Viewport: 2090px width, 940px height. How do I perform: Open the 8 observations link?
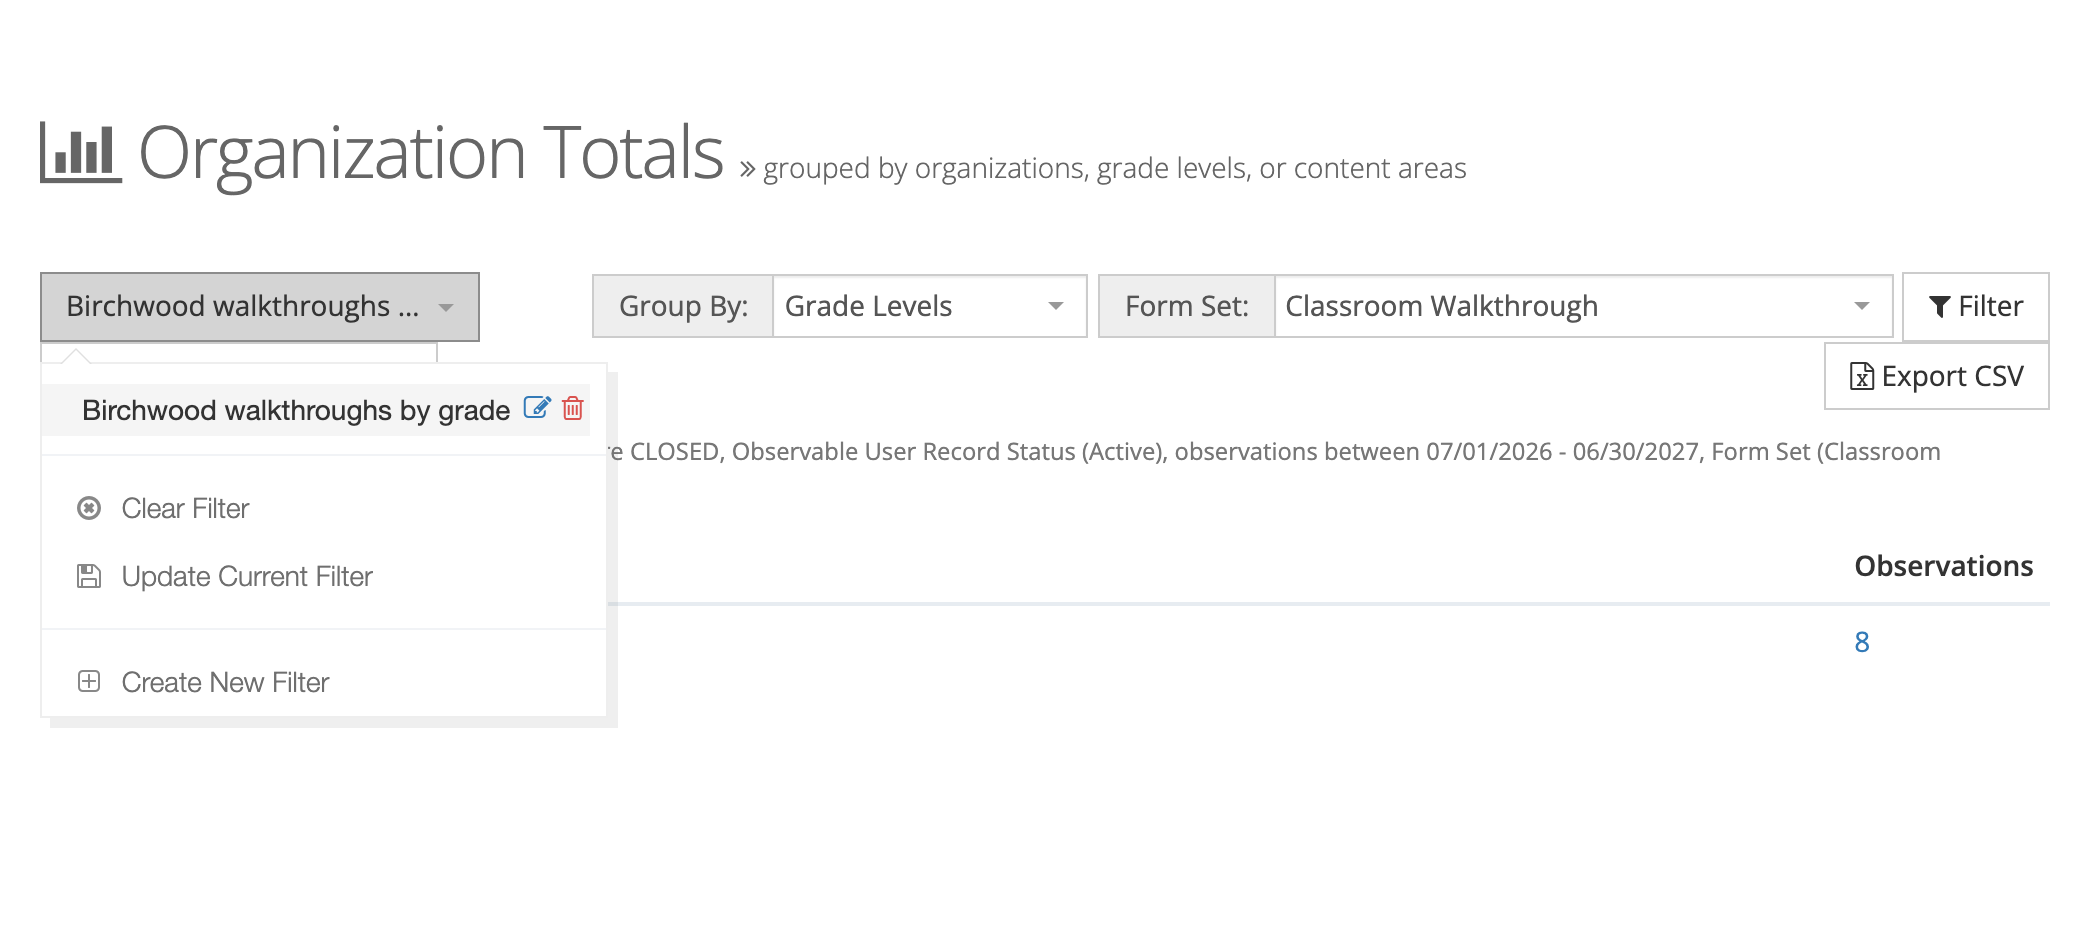click(1862, 642)
